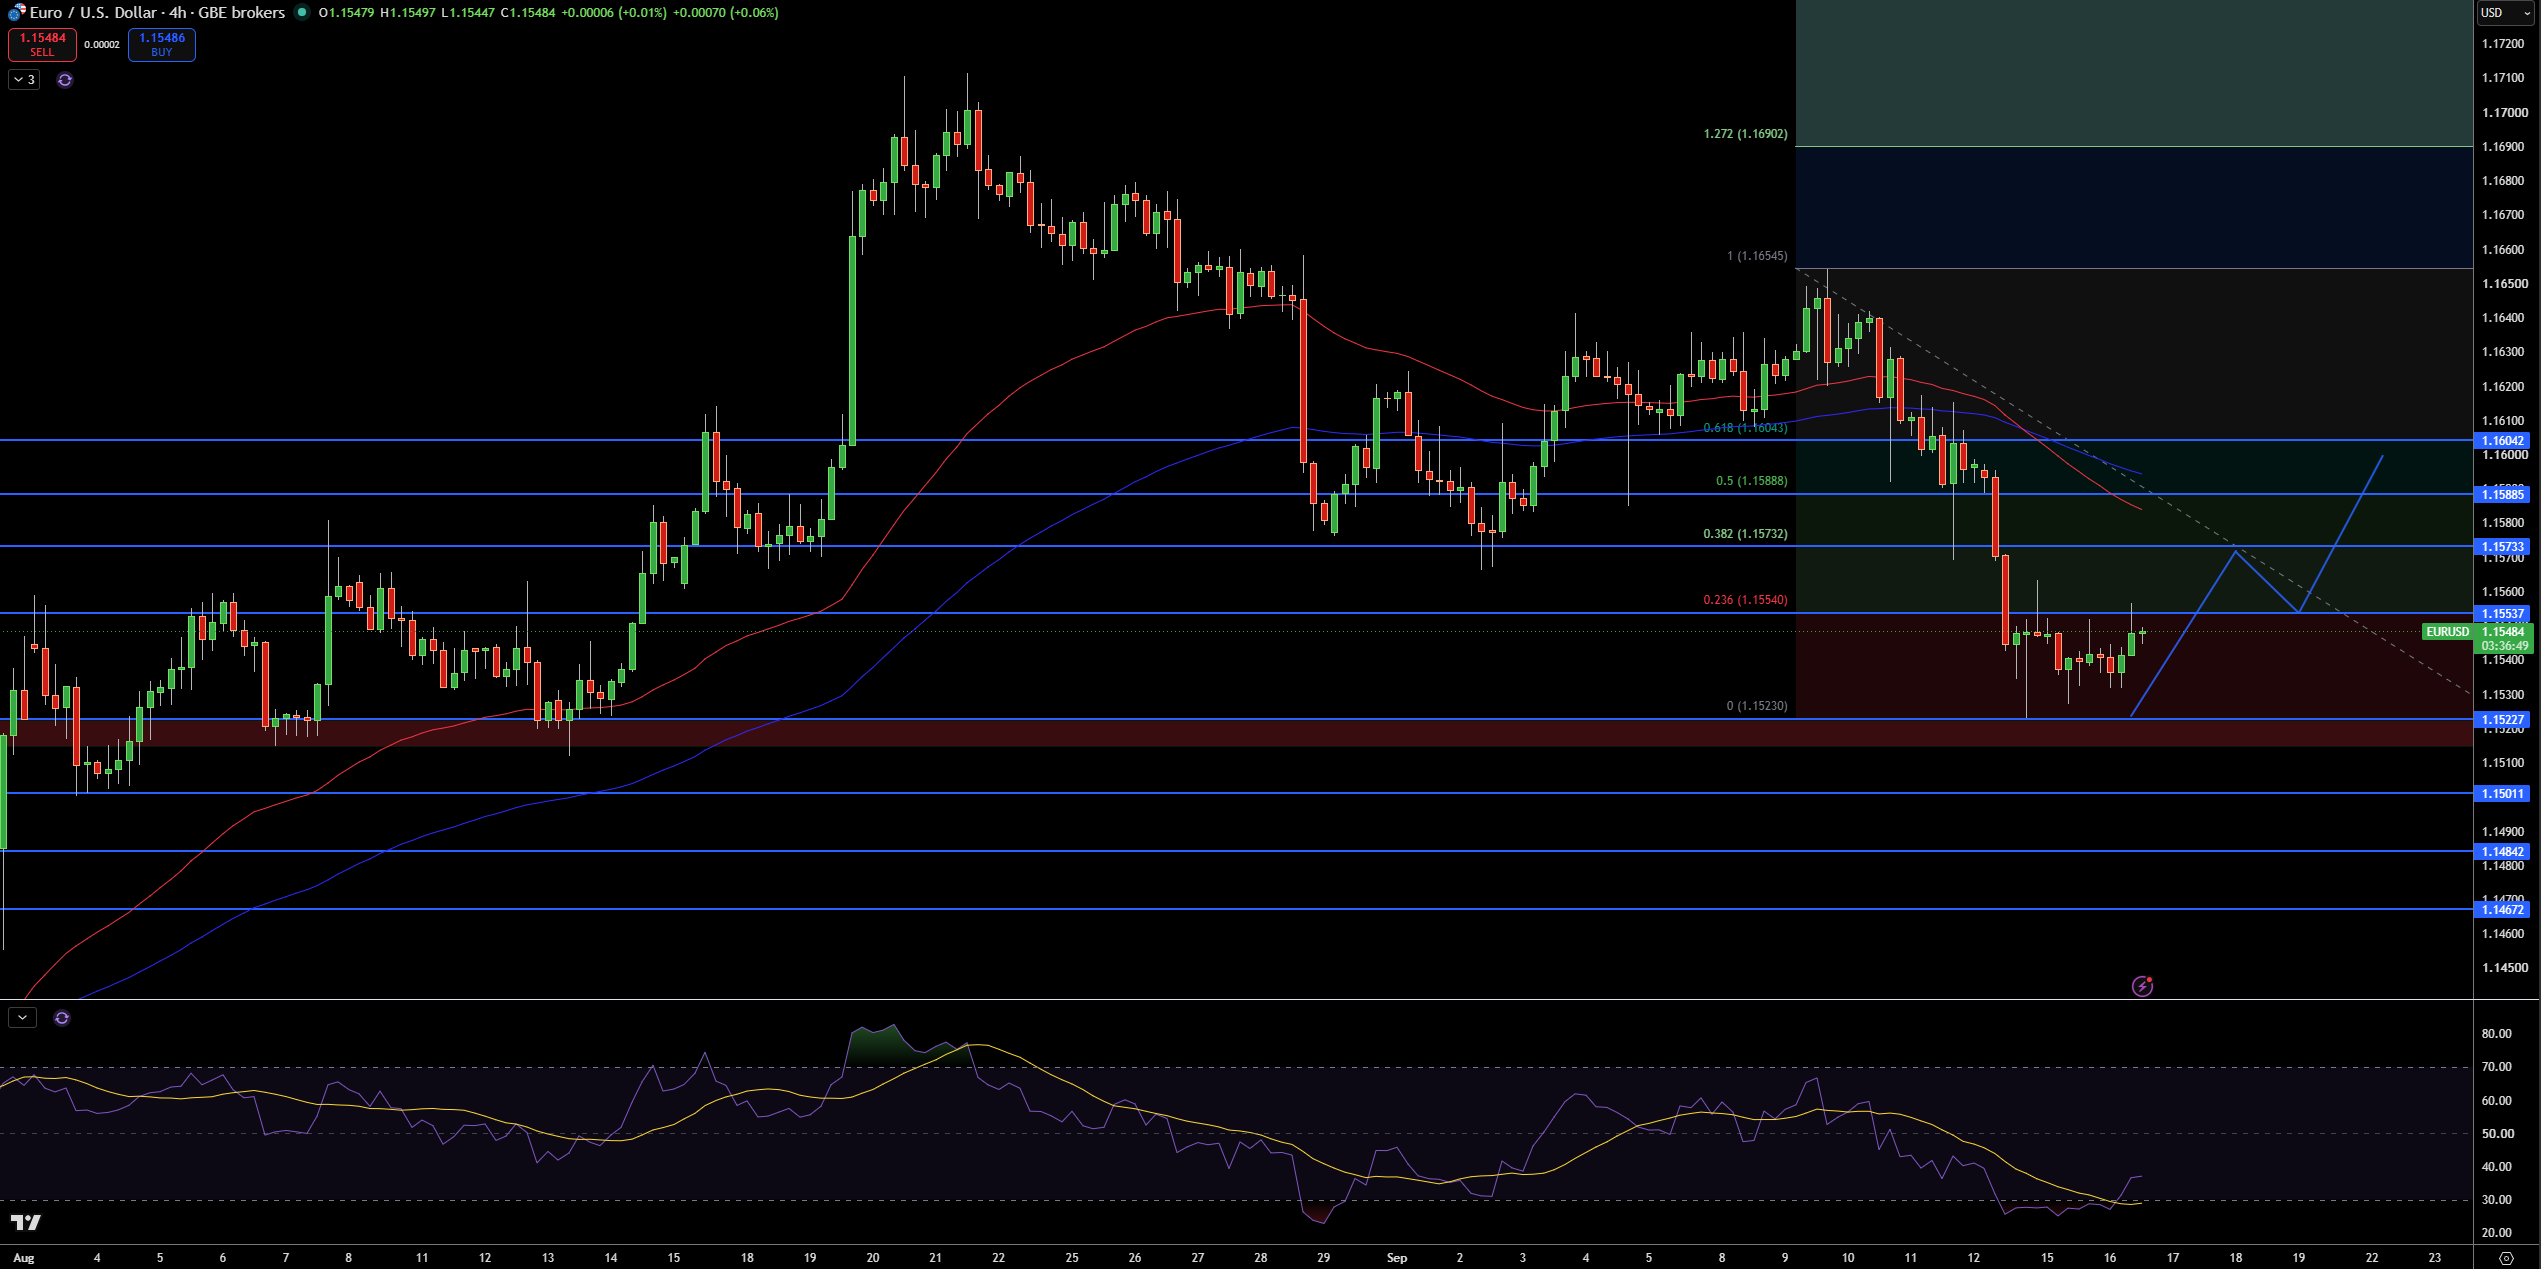Click the EUR/USD flag symbol icon
The height and width of the screenshot is (1269, 2541).
[16, 12]
